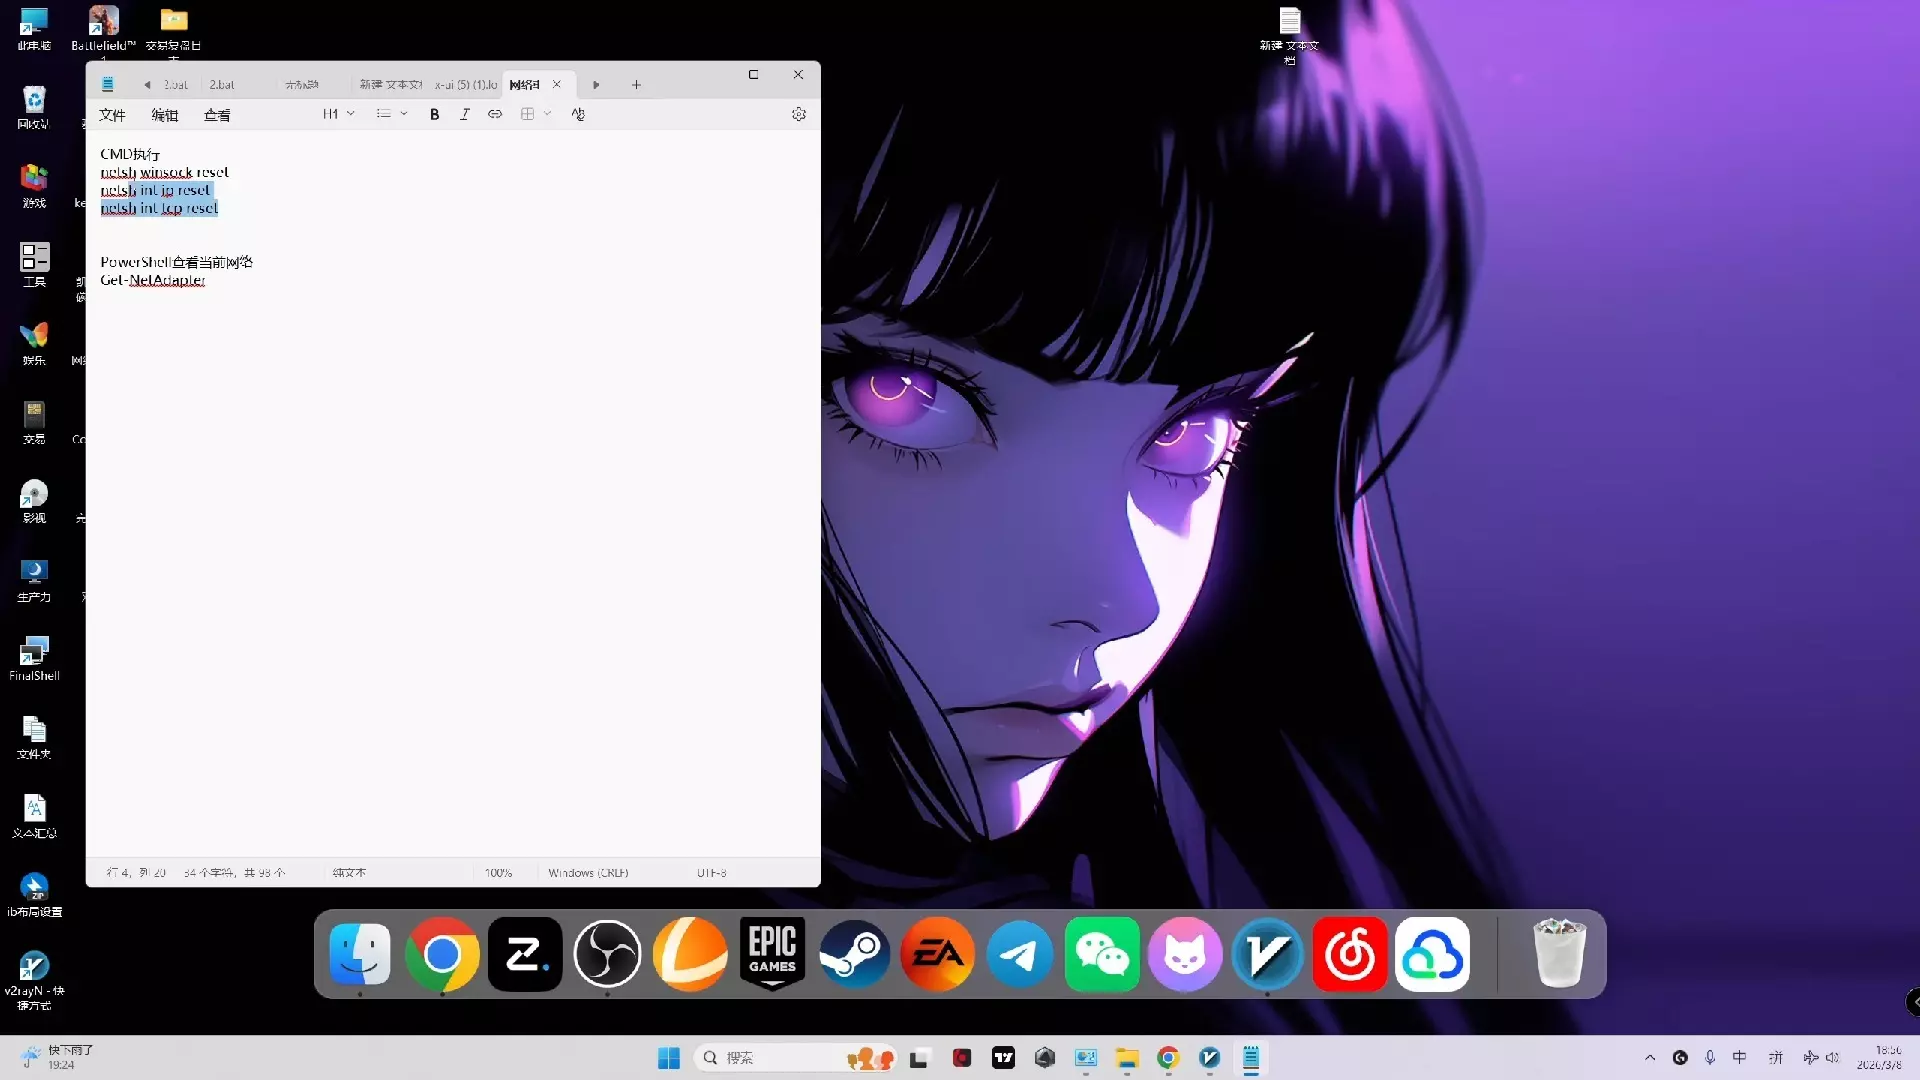Click the 'Get-NetAdapter' line

pos(152,280)
